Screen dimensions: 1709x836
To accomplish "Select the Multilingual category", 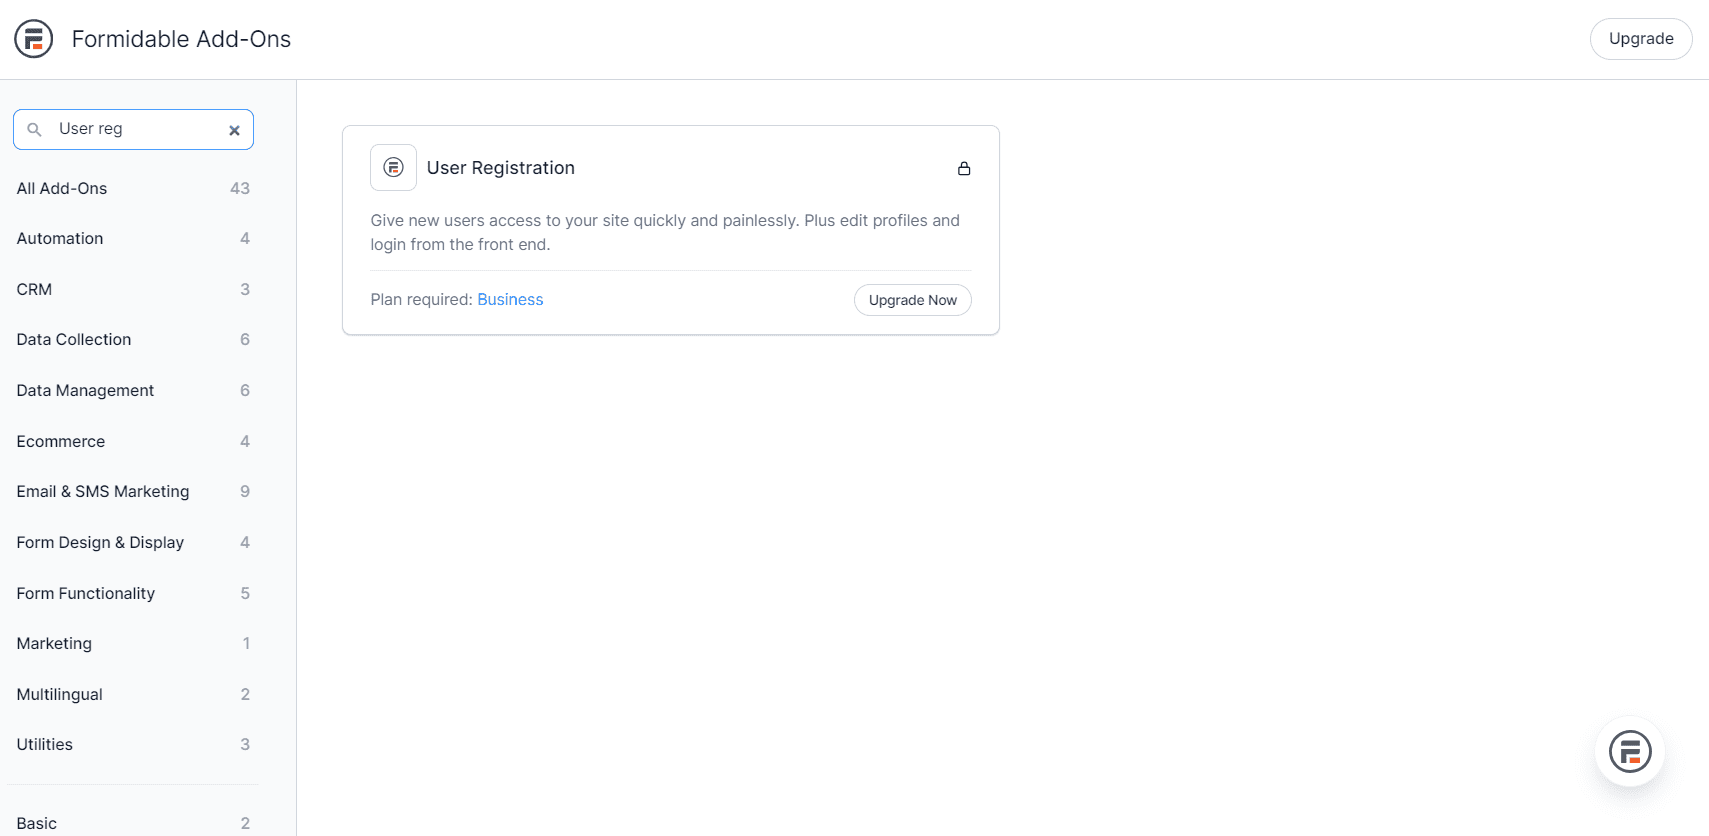I will (x=59, y=694).
